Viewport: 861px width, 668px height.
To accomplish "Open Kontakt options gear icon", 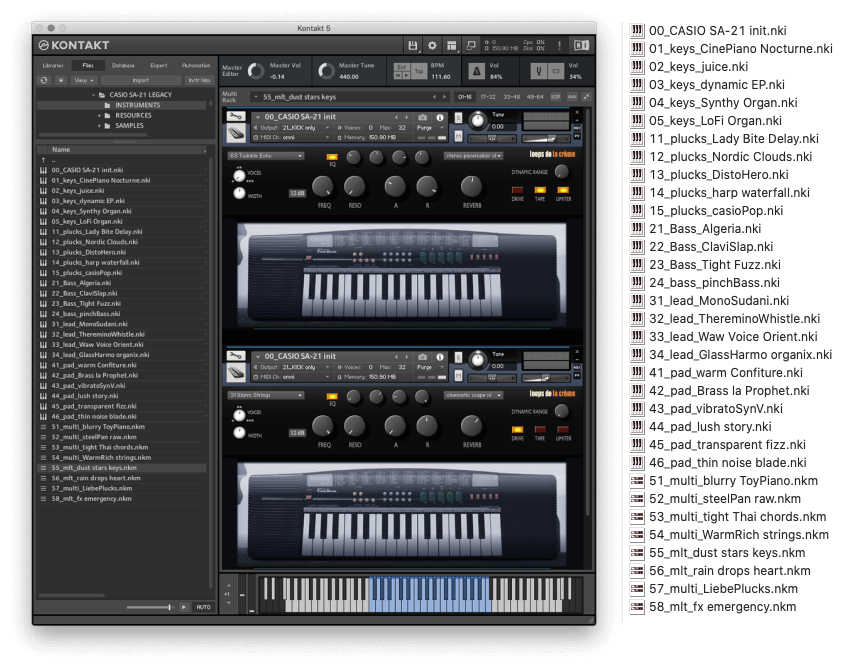I will click(432, 46).
